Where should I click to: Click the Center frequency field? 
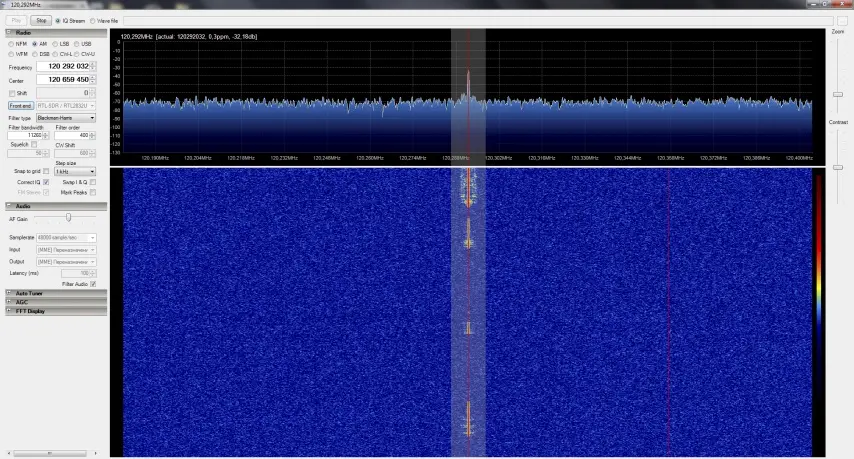tap(63, 79)
